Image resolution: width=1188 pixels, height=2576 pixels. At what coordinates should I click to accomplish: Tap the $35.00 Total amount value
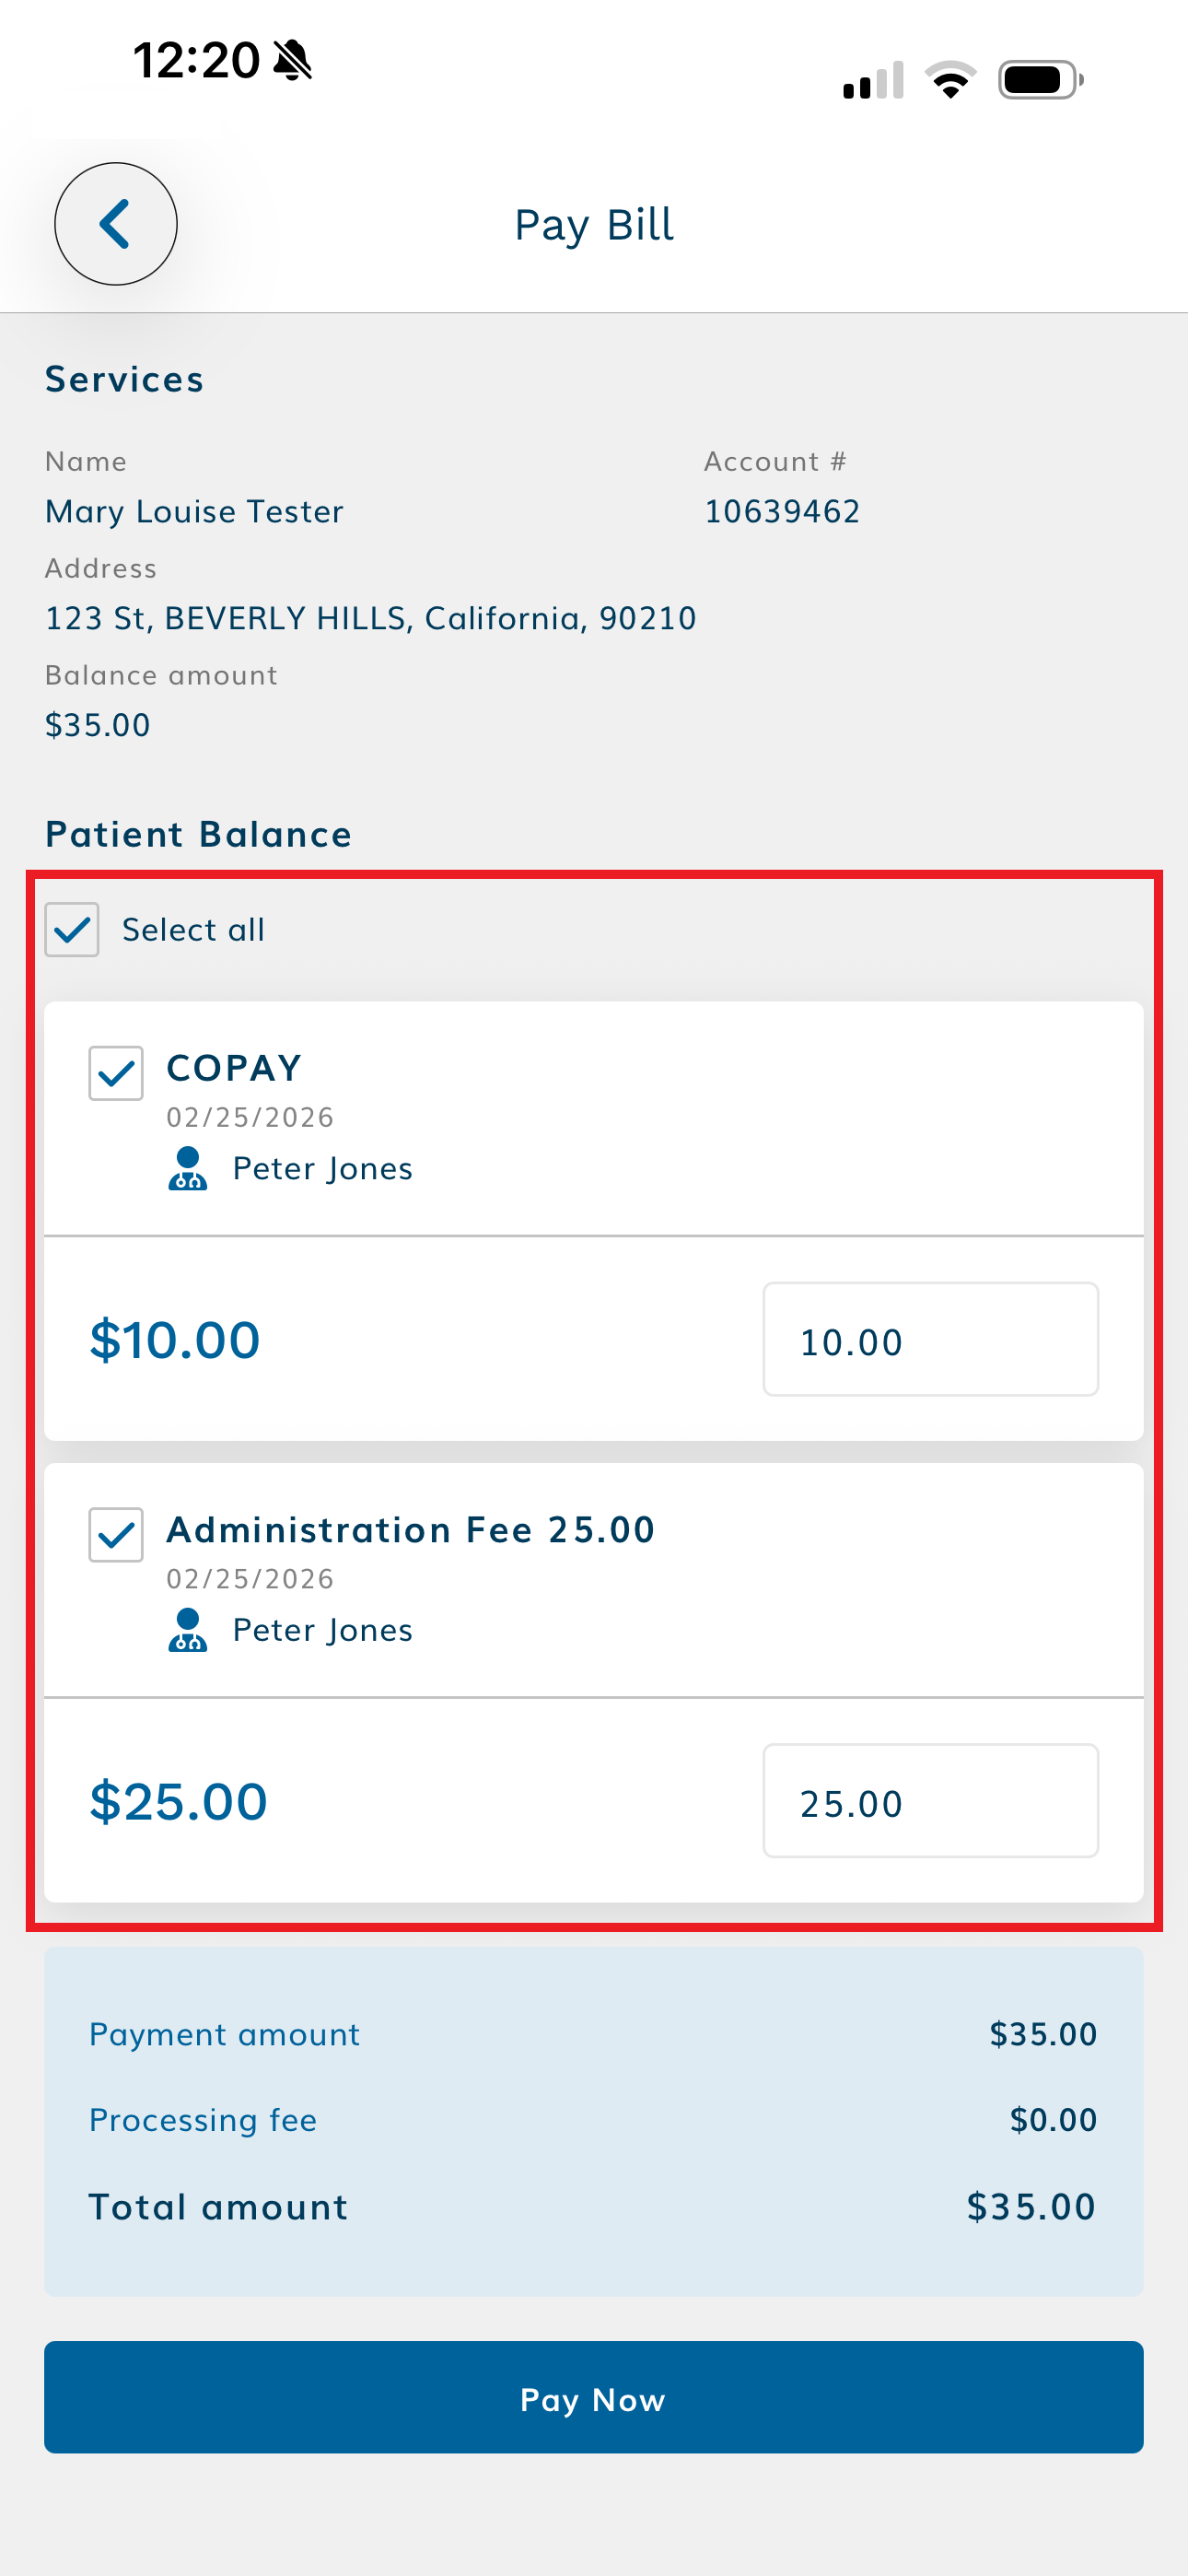click(1031, 2207)
